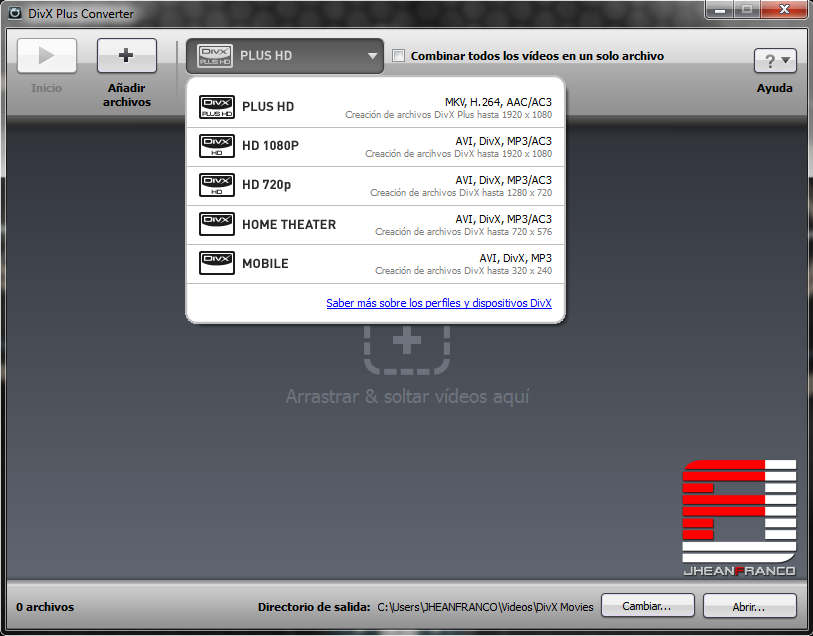Click 'Creación de archivos DivX hasta 320 x 240'

click(464, 271)
